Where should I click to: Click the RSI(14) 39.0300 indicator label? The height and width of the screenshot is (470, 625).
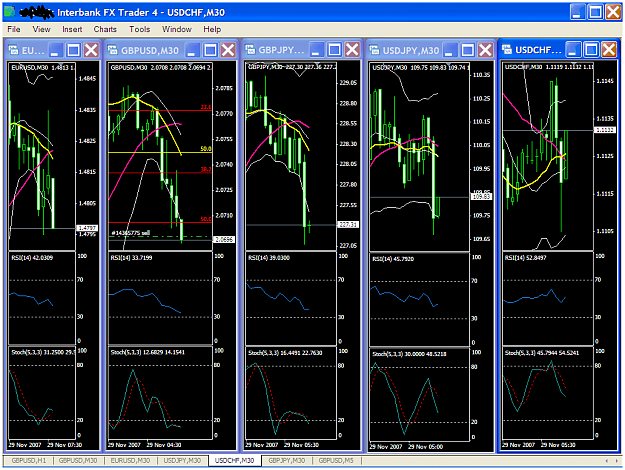pos(269,258)
